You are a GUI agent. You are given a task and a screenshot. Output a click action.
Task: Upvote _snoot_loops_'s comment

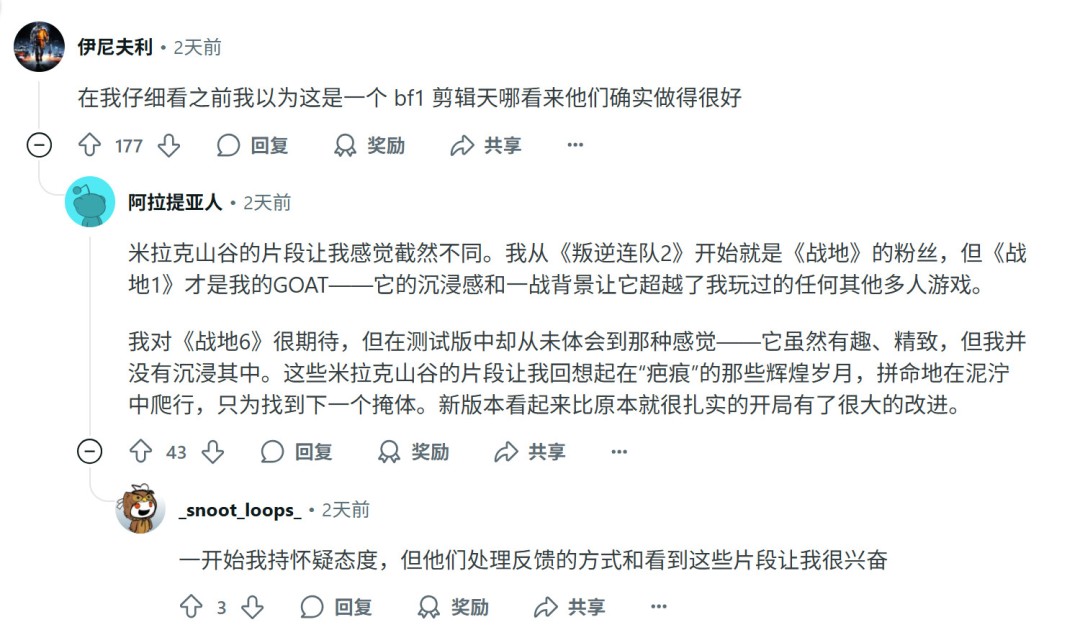click(190, 607)
